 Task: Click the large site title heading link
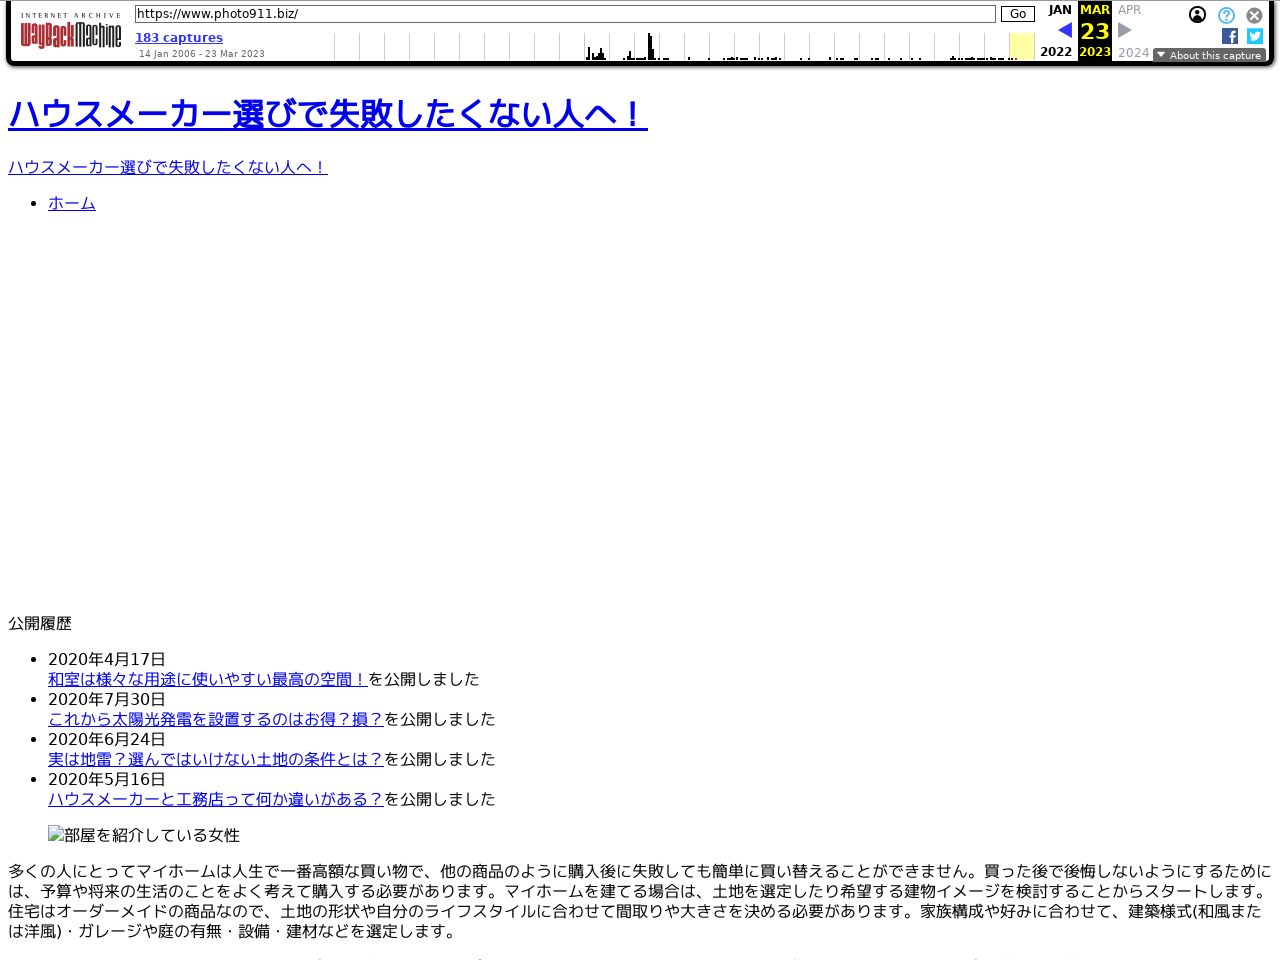point(328,114)
